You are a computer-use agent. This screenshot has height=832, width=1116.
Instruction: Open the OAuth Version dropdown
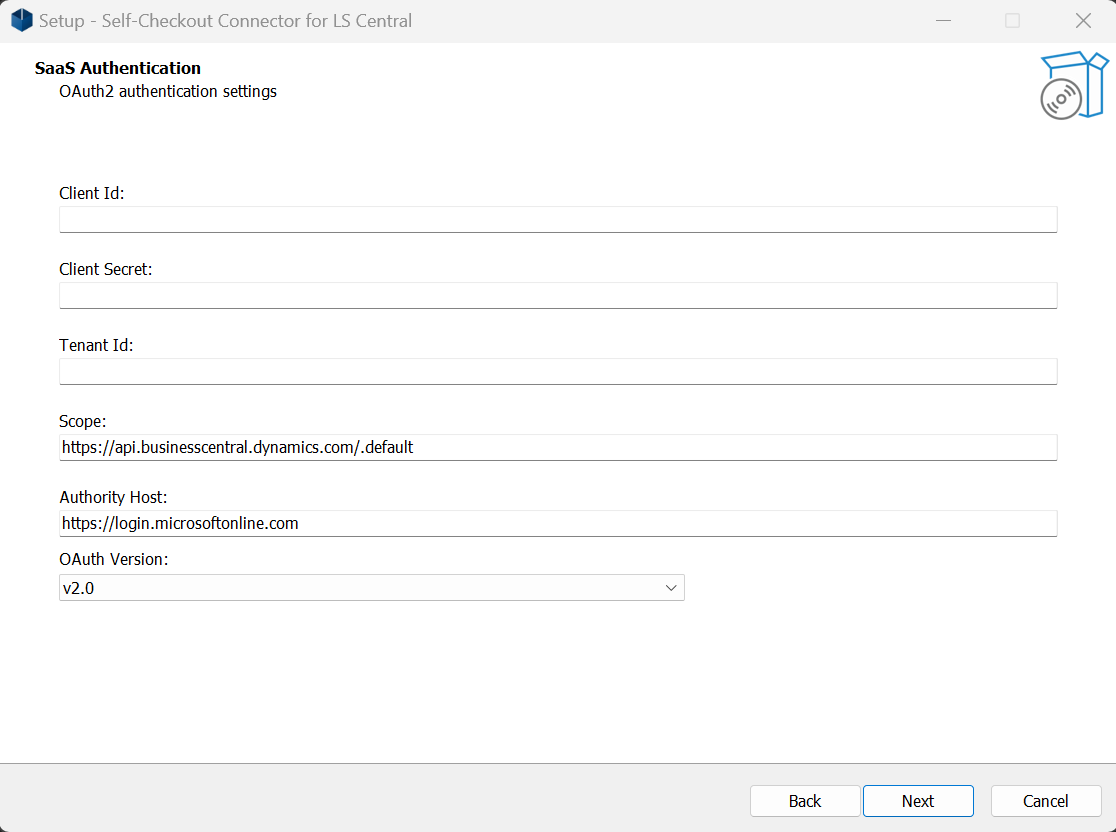(371, 587)
